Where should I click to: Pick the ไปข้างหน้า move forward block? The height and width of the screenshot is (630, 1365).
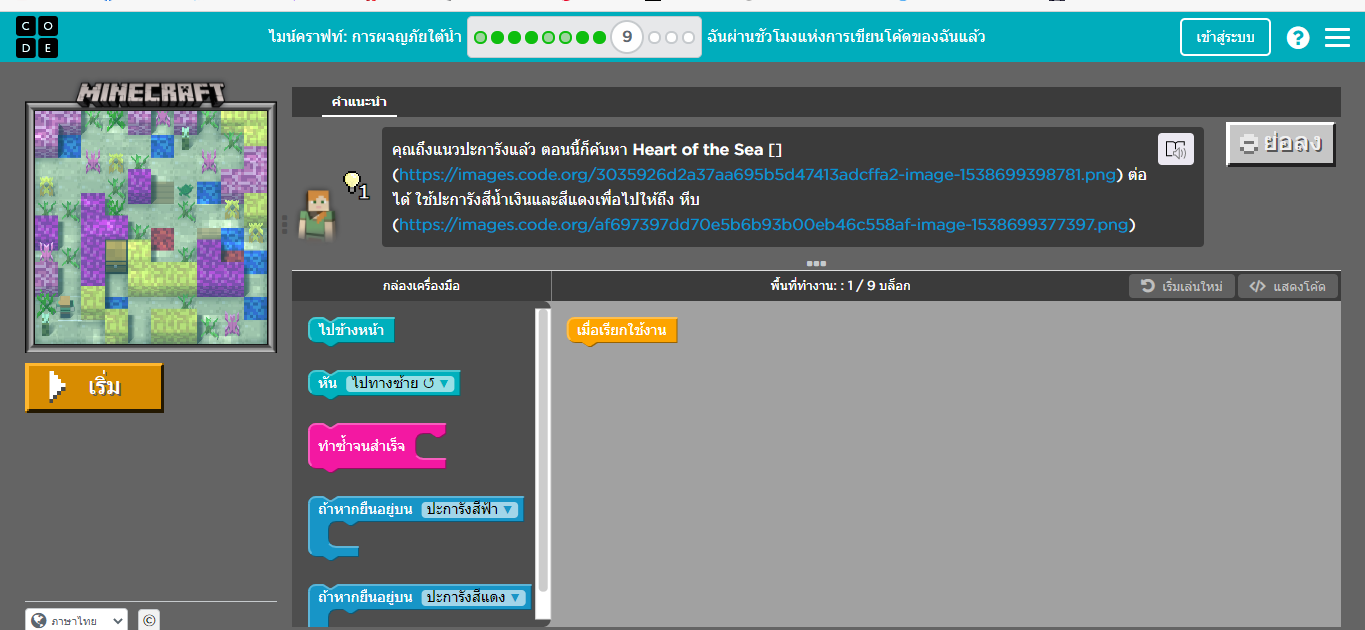[351, 331]
